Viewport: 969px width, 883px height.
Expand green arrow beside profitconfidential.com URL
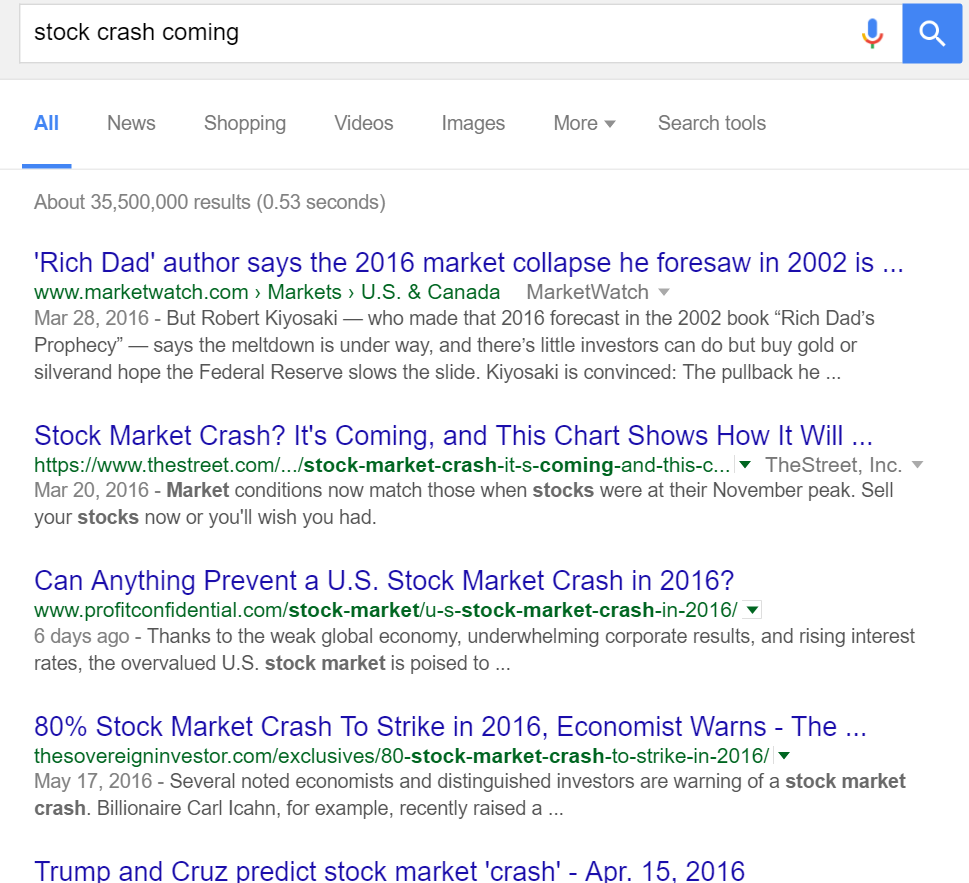coord(753,610)
